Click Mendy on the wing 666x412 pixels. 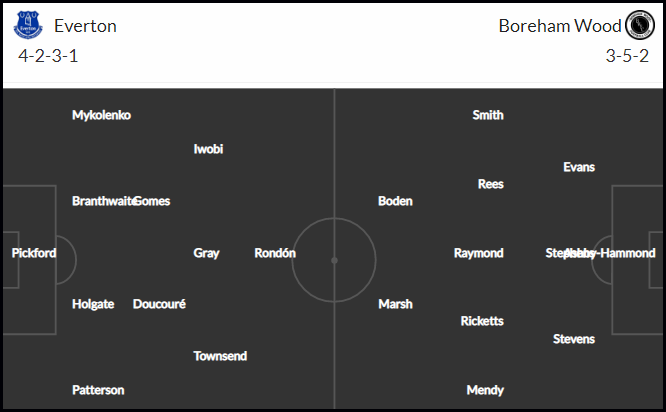[485, 390]
